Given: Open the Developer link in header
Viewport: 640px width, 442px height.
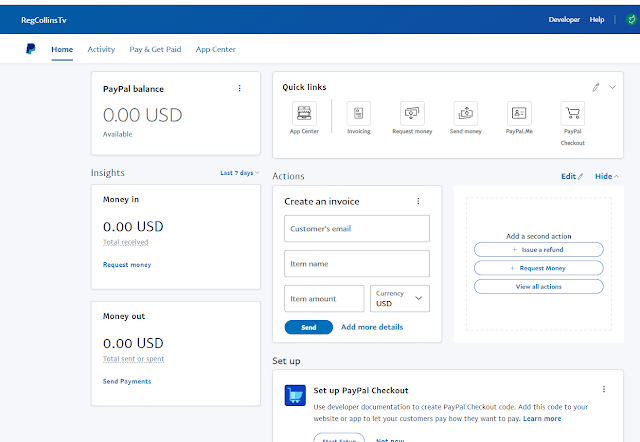Looking at the screenshot, I should [x=564, y=20].
